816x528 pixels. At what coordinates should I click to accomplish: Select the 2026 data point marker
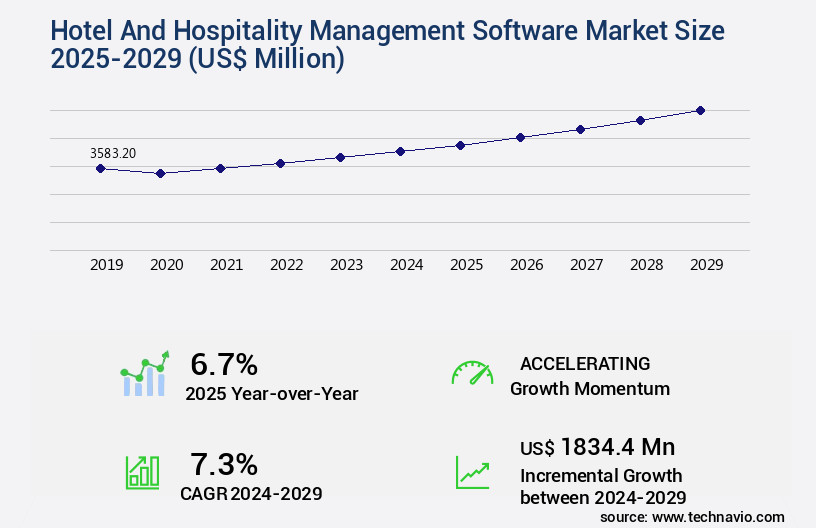(520, 137)
